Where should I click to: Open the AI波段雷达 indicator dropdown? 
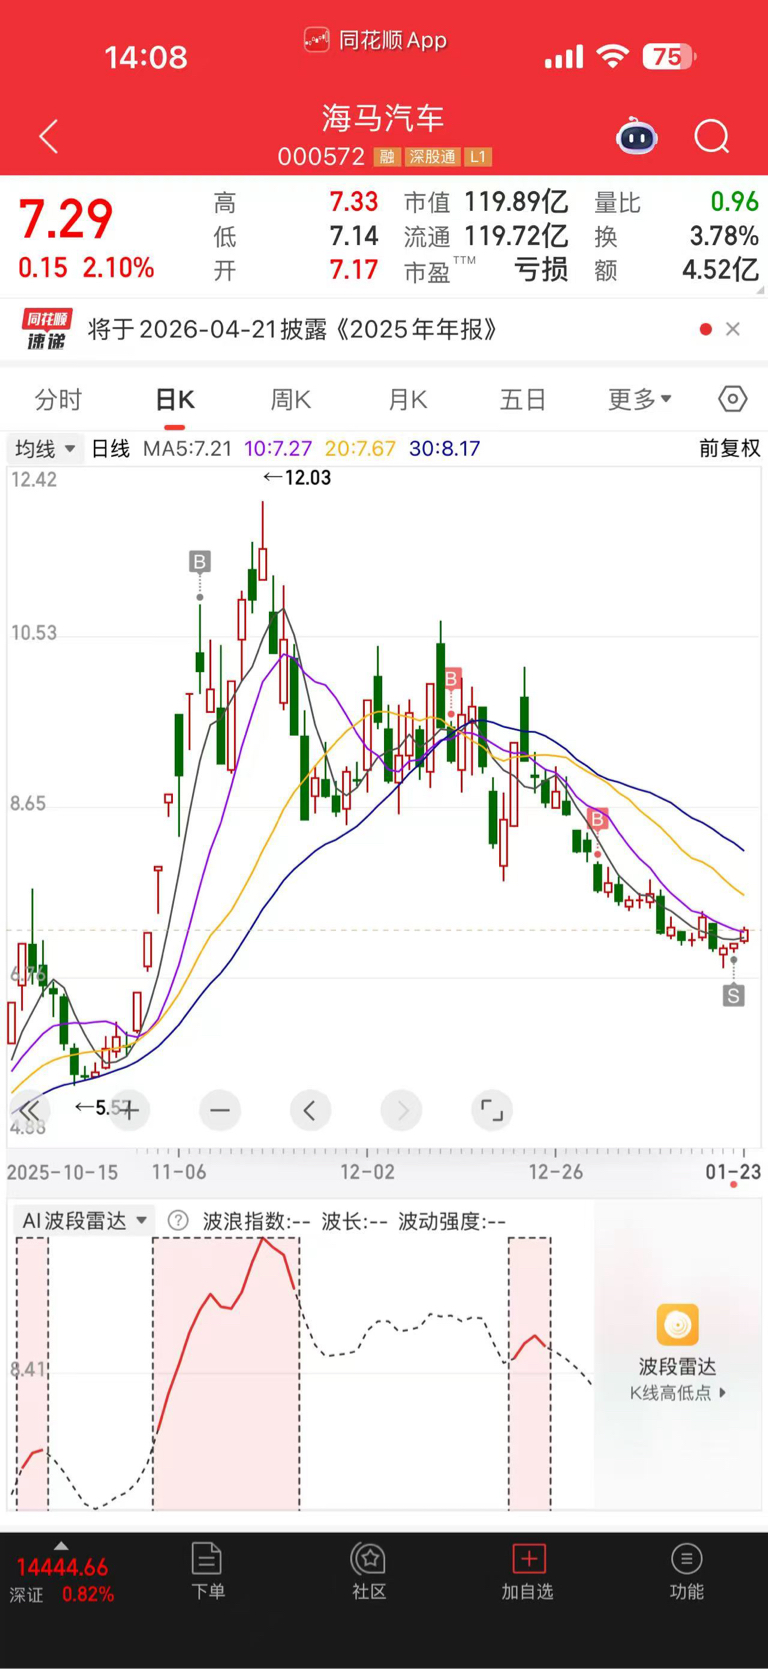tap(85, 1221)
